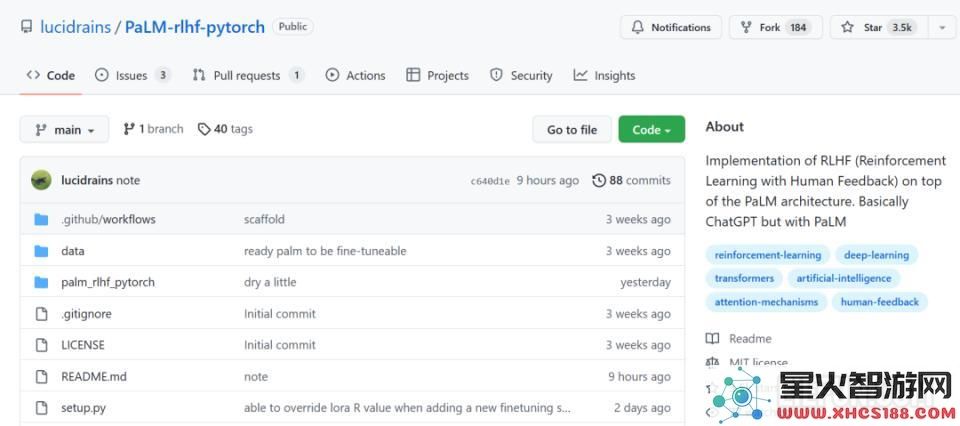The width and height of the screenshot is (960, 426).
Task: Select the deep-learning topic tag
Action: point(876,255)
